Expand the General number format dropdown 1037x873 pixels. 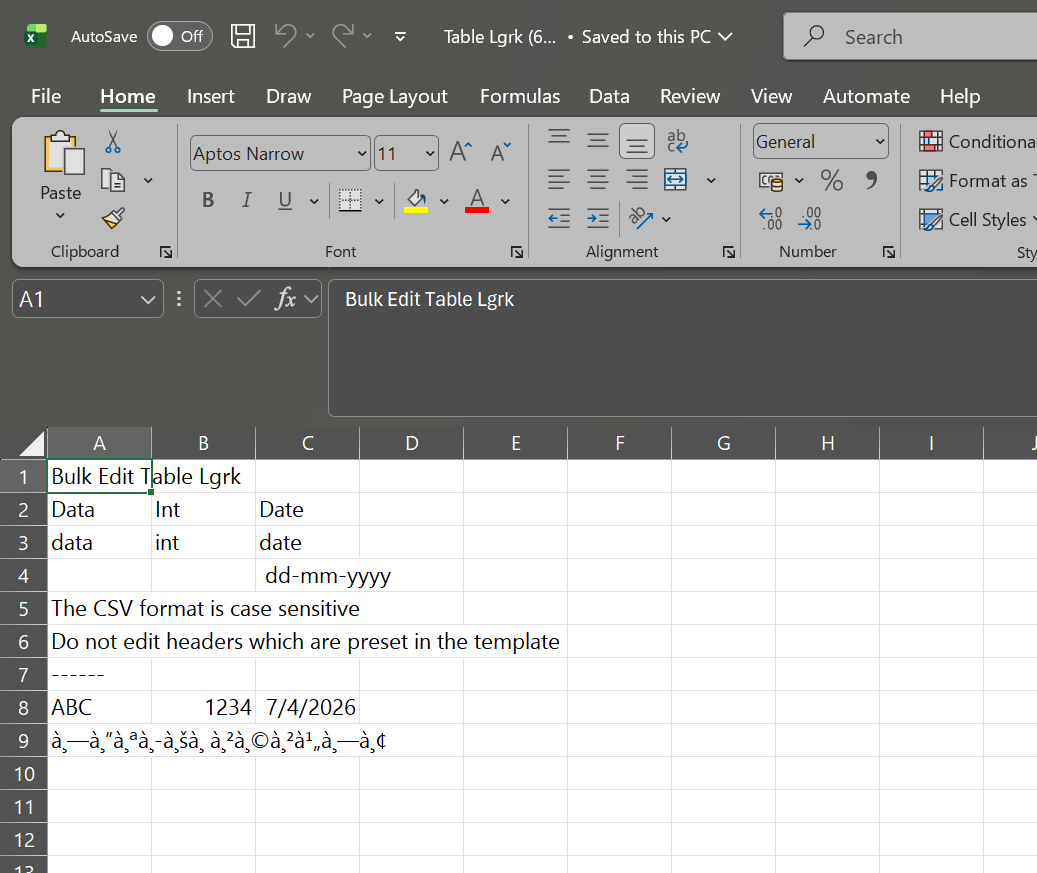point(879,142)
